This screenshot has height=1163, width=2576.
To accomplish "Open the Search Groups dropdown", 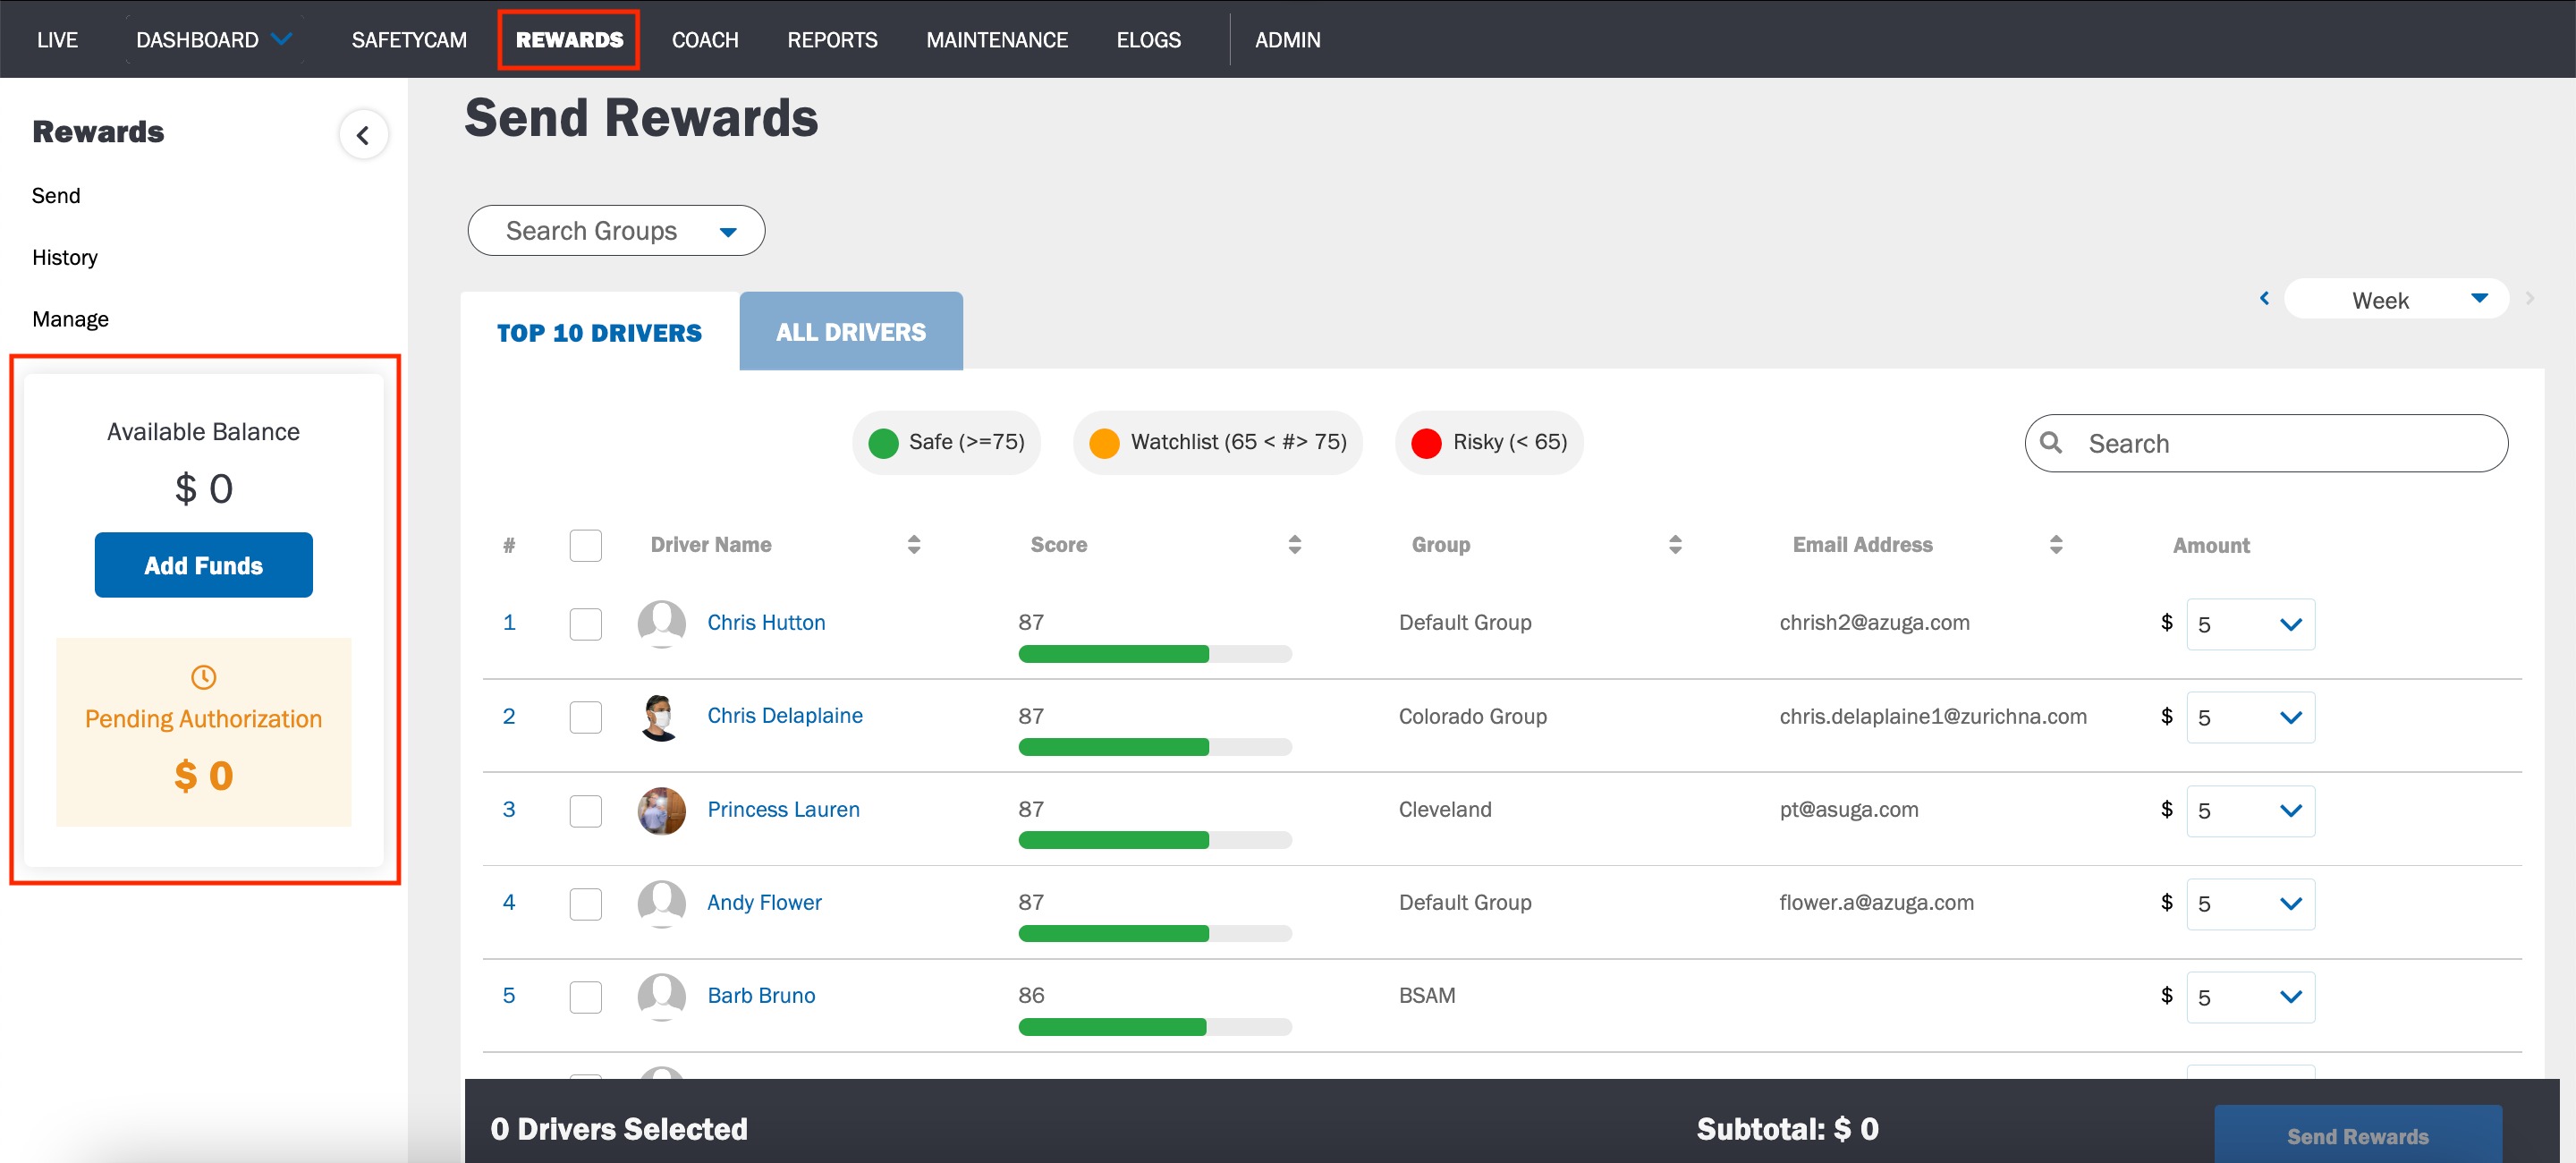I will tap(616, 231).
